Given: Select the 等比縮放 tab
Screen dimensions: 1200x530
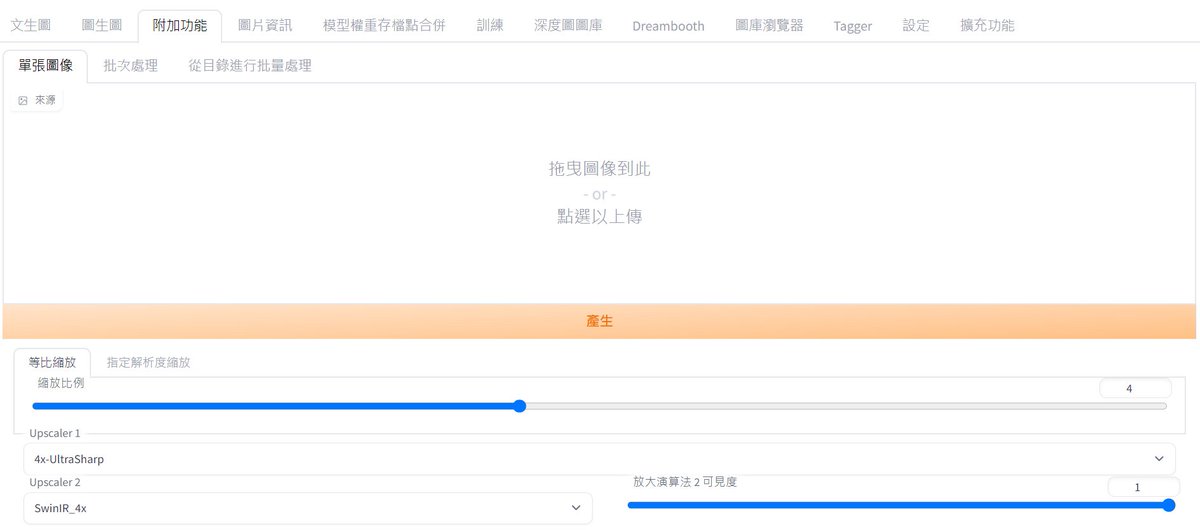Looking at the screenshot, I should pyautogui.click(x=52, y=362).
